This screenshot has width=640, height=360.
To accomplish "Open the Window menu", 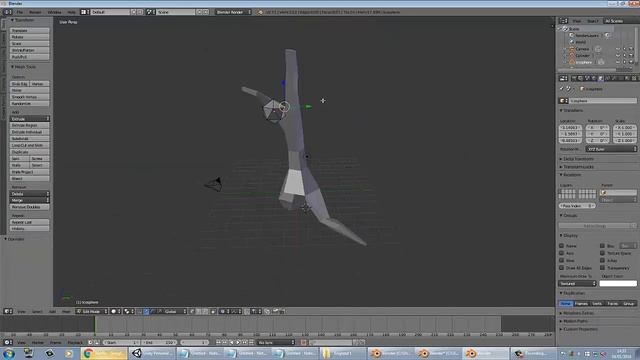I will coord(54,12).
